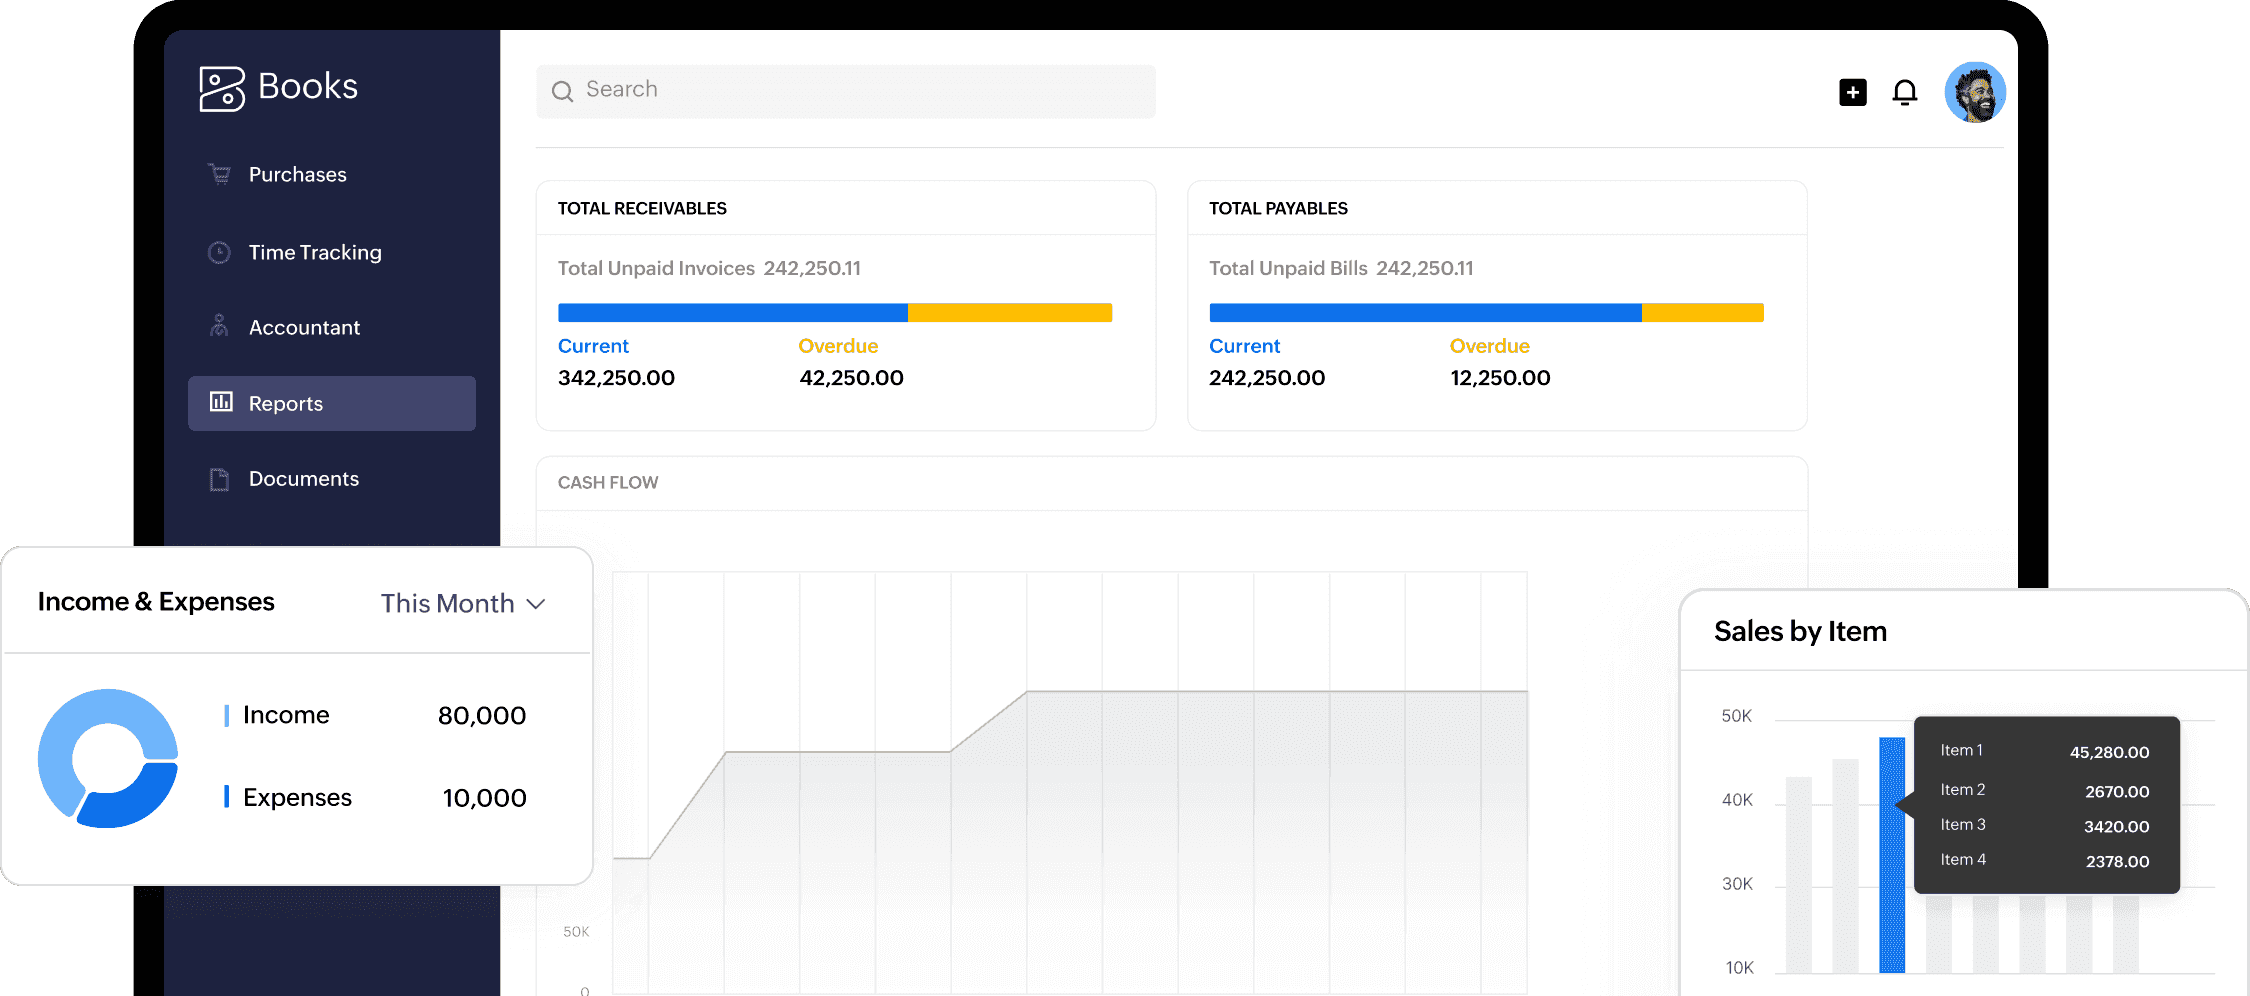Open the user profile avatar

[x=1974, y=92]
